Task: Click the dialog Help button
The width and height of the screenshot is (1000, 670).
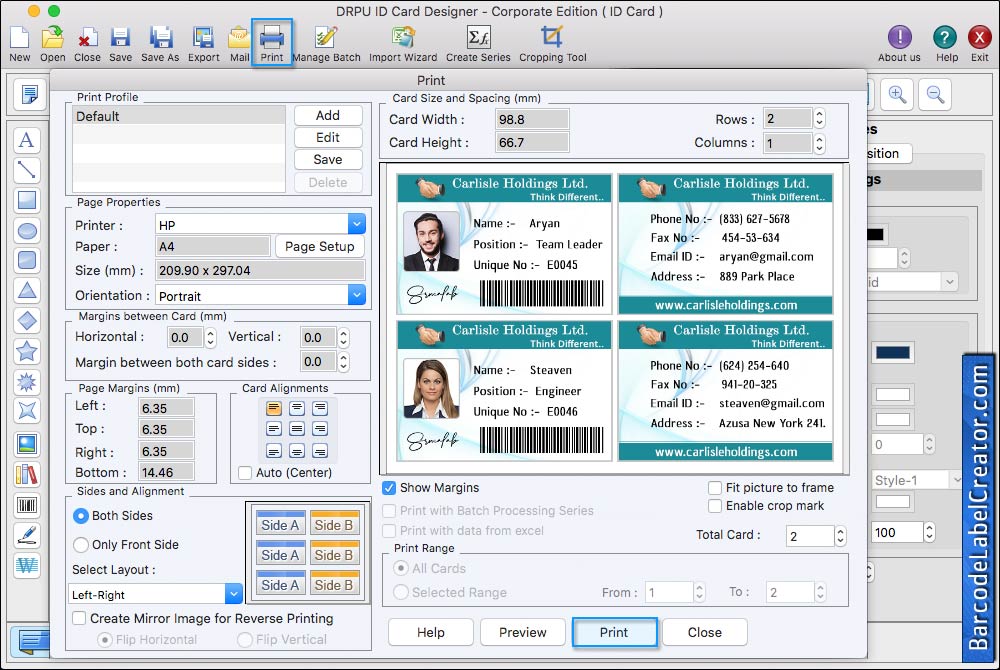Action: (430, 632)
